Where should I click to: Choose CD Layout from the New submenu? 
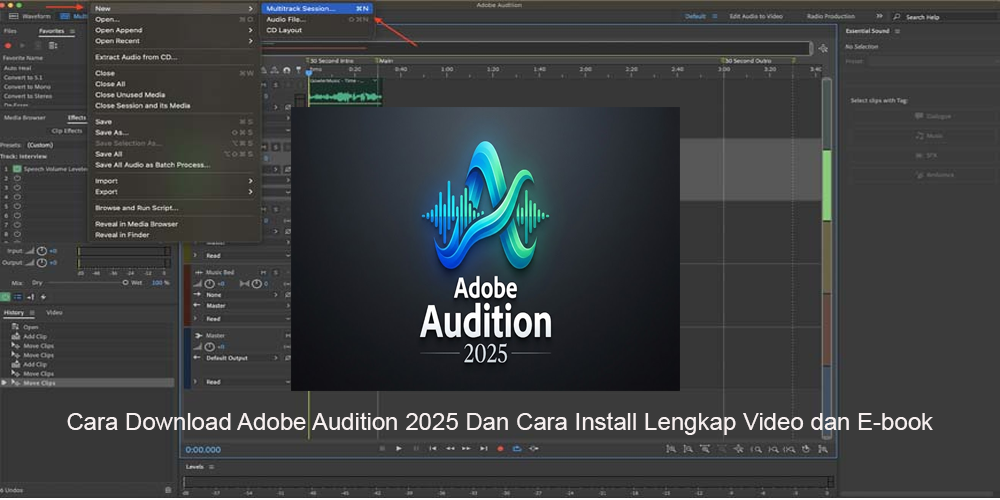(x=317, y=31)
